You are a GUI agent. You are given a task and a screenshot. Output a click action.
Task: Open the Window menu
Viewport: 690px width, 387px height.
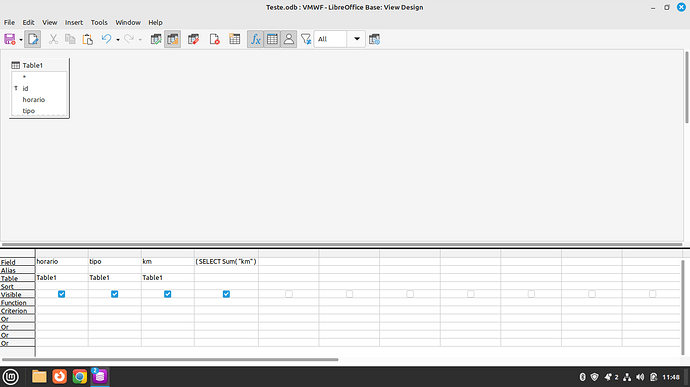[x=128, y=22]
